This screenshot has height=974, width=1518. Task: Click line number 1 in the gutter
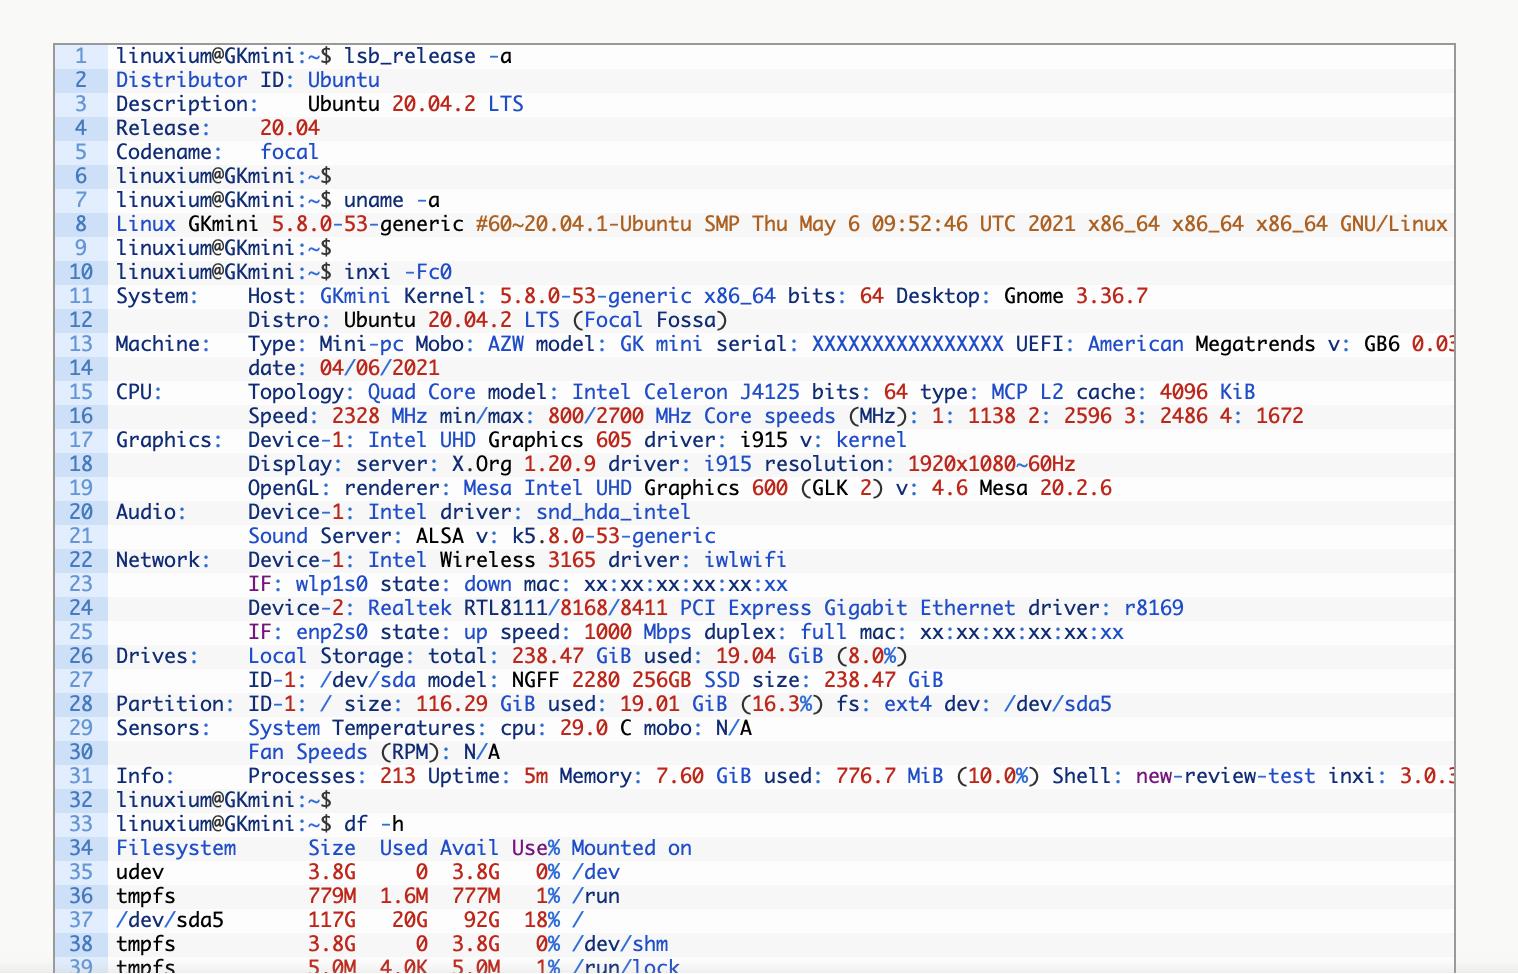(x=80, y=57)
